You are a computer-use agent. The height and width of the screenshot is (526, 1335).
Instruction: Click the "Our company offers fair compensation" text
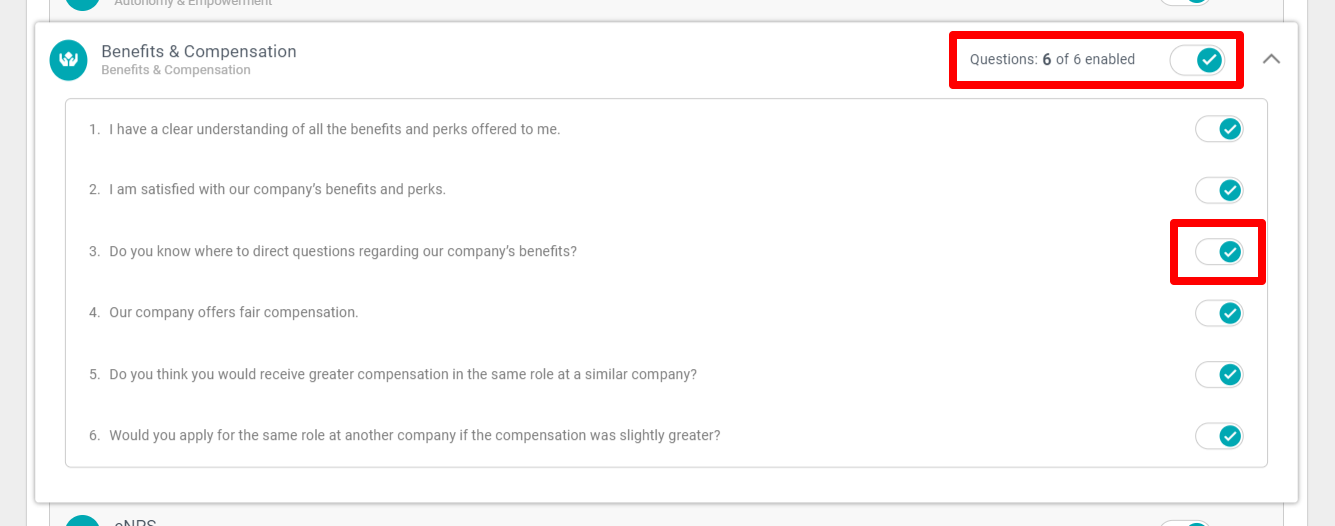click(233, 312)
